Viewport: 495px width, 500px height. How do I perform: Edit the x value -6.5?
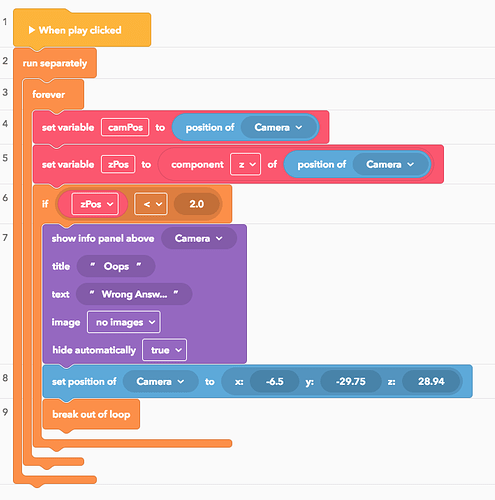click(x=275, y=381)
